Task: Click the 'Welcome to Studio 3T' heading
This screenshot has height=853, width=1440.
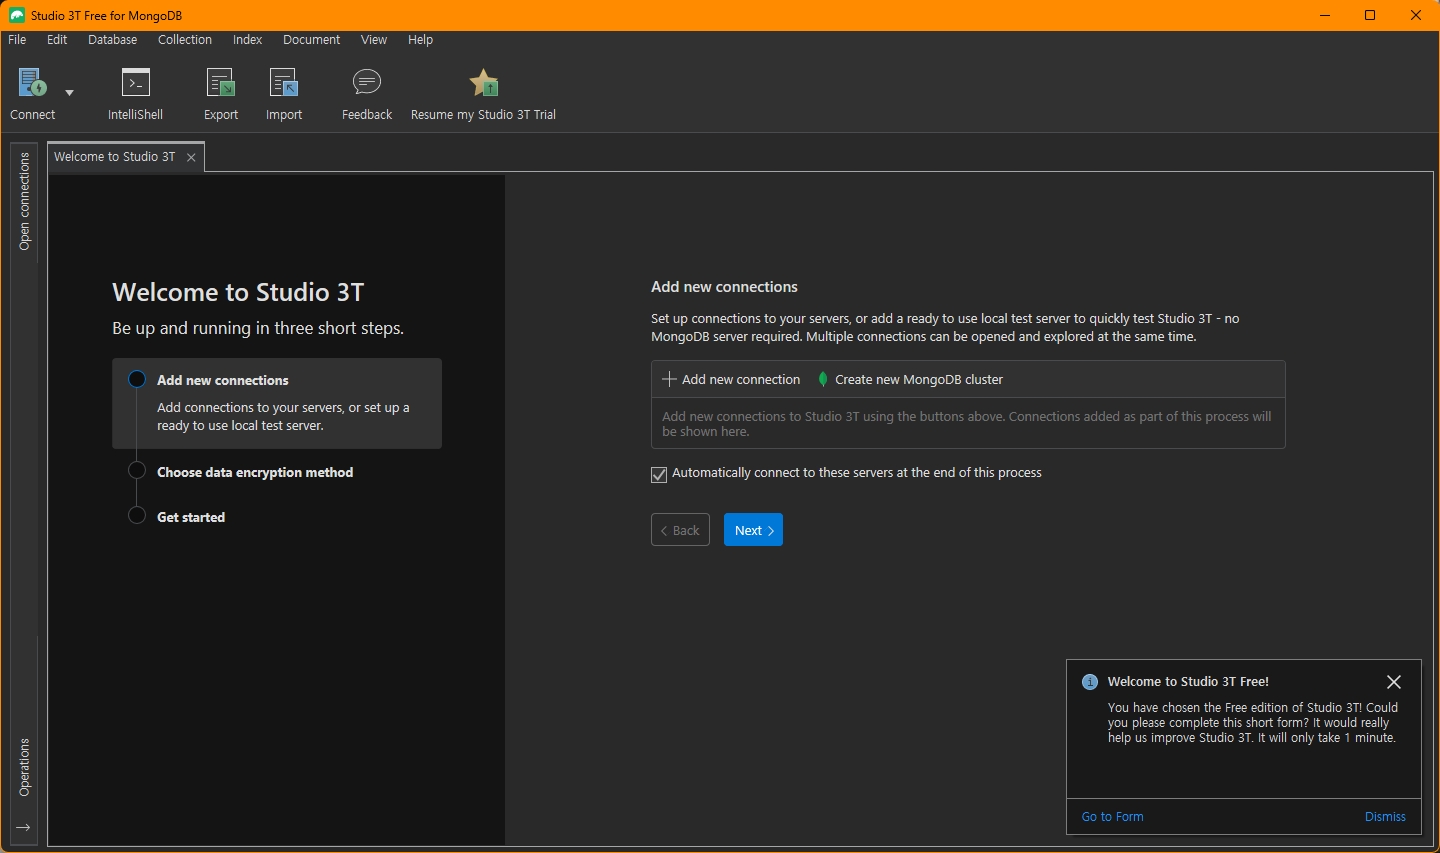Action: click(238, 292)
